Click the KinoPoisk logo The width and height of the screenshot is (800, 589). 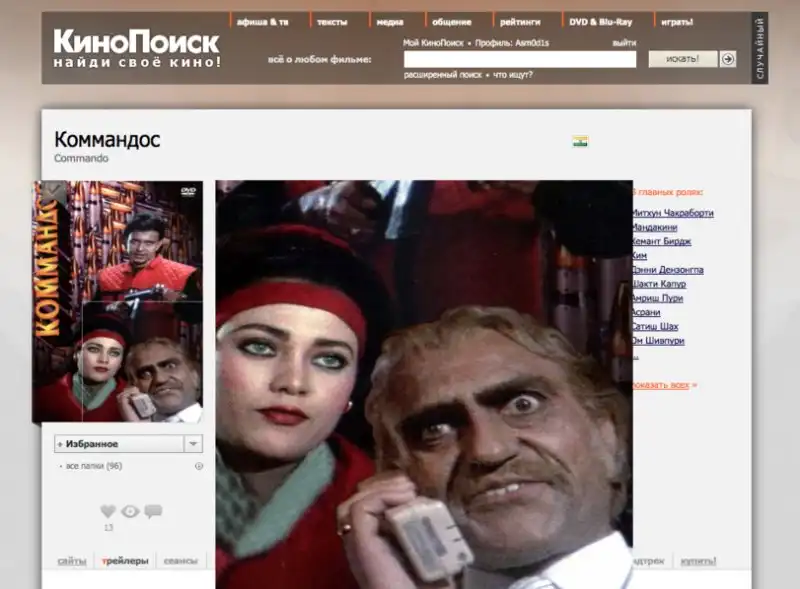pyautogui.click(x=136, y=48)
